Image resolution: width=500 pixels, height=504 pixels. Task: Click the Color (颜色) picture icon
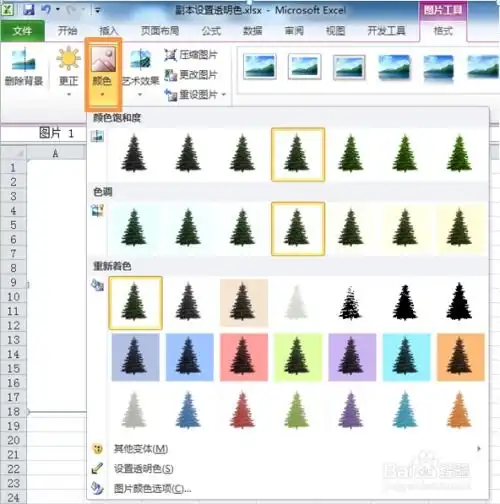coord(103,59)
